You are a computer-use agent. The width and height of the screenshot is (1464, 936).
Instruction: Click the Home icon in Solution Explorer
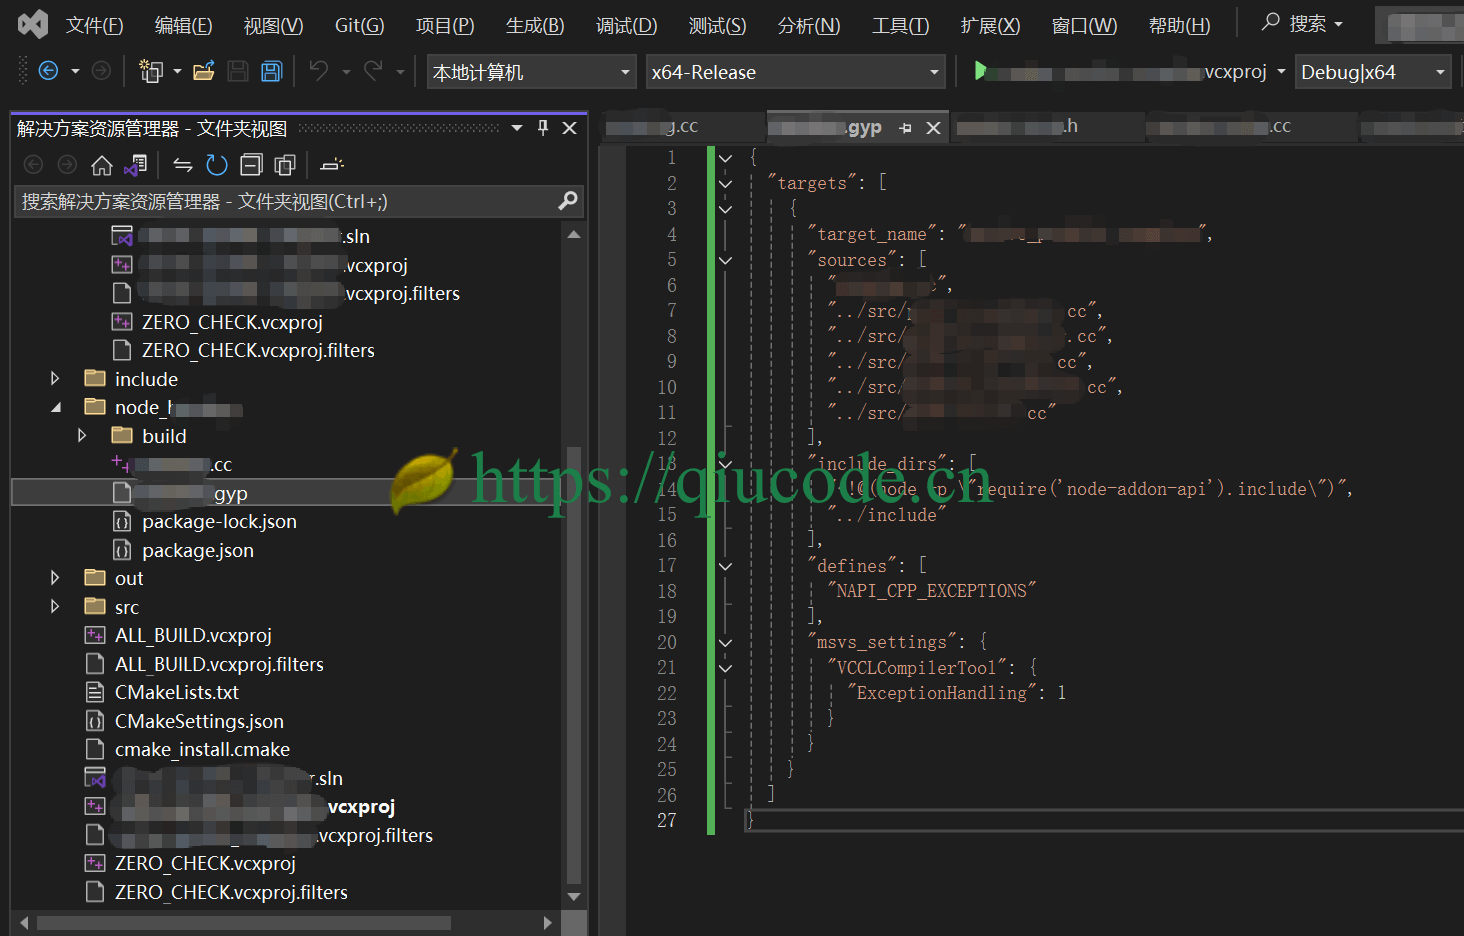(x=101, y=165)
